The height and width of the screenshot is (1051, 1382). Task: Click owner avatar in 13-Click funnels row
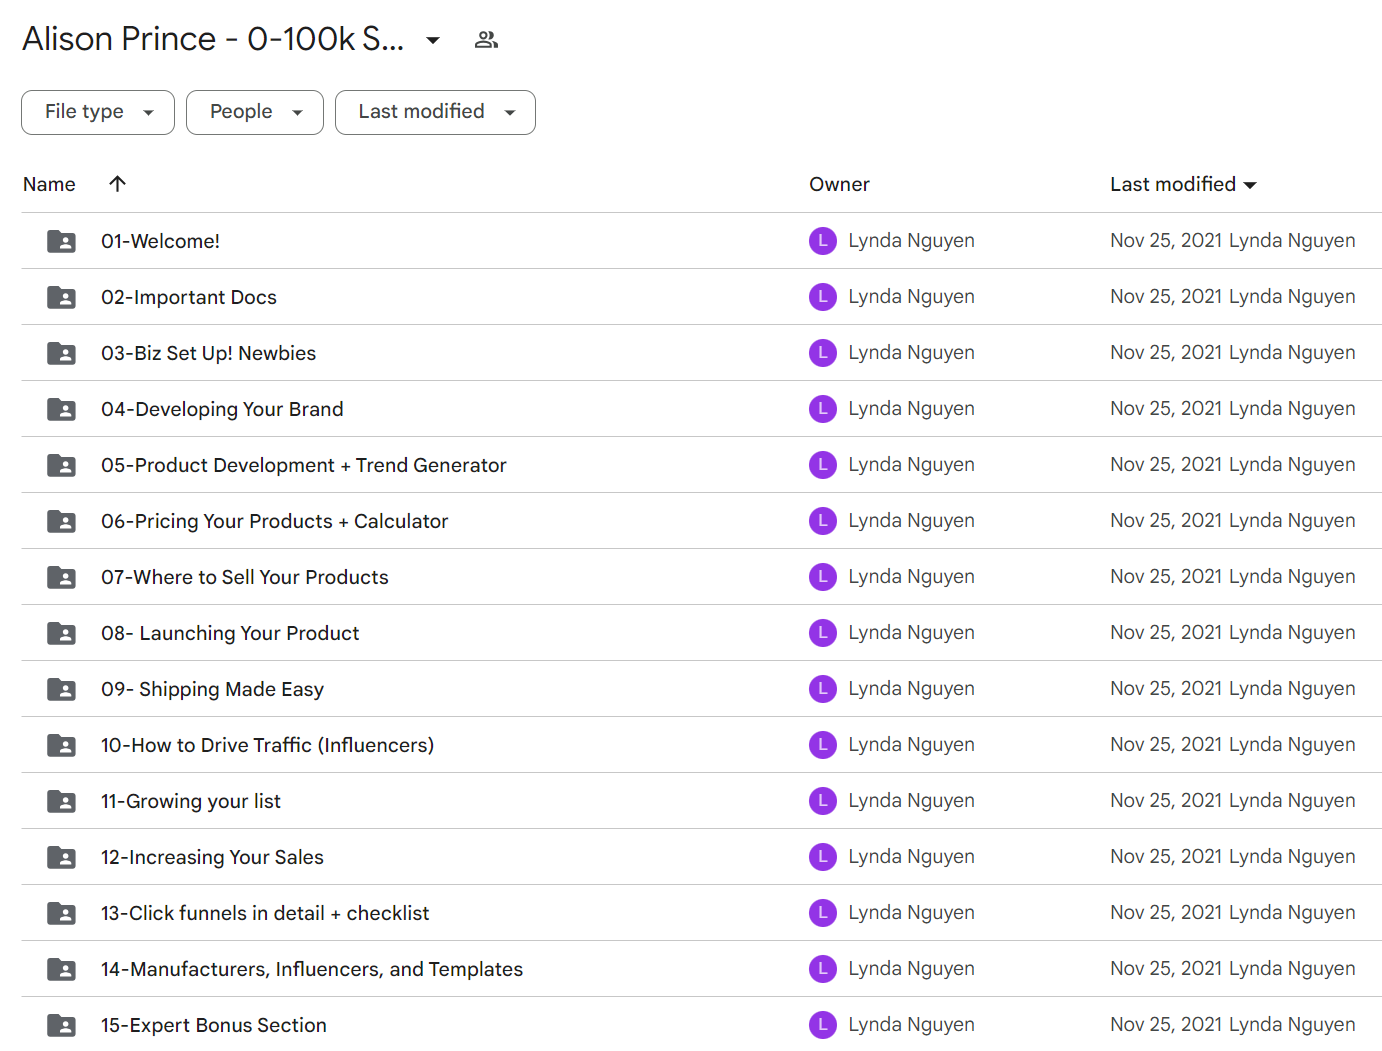tap(823, 913)
